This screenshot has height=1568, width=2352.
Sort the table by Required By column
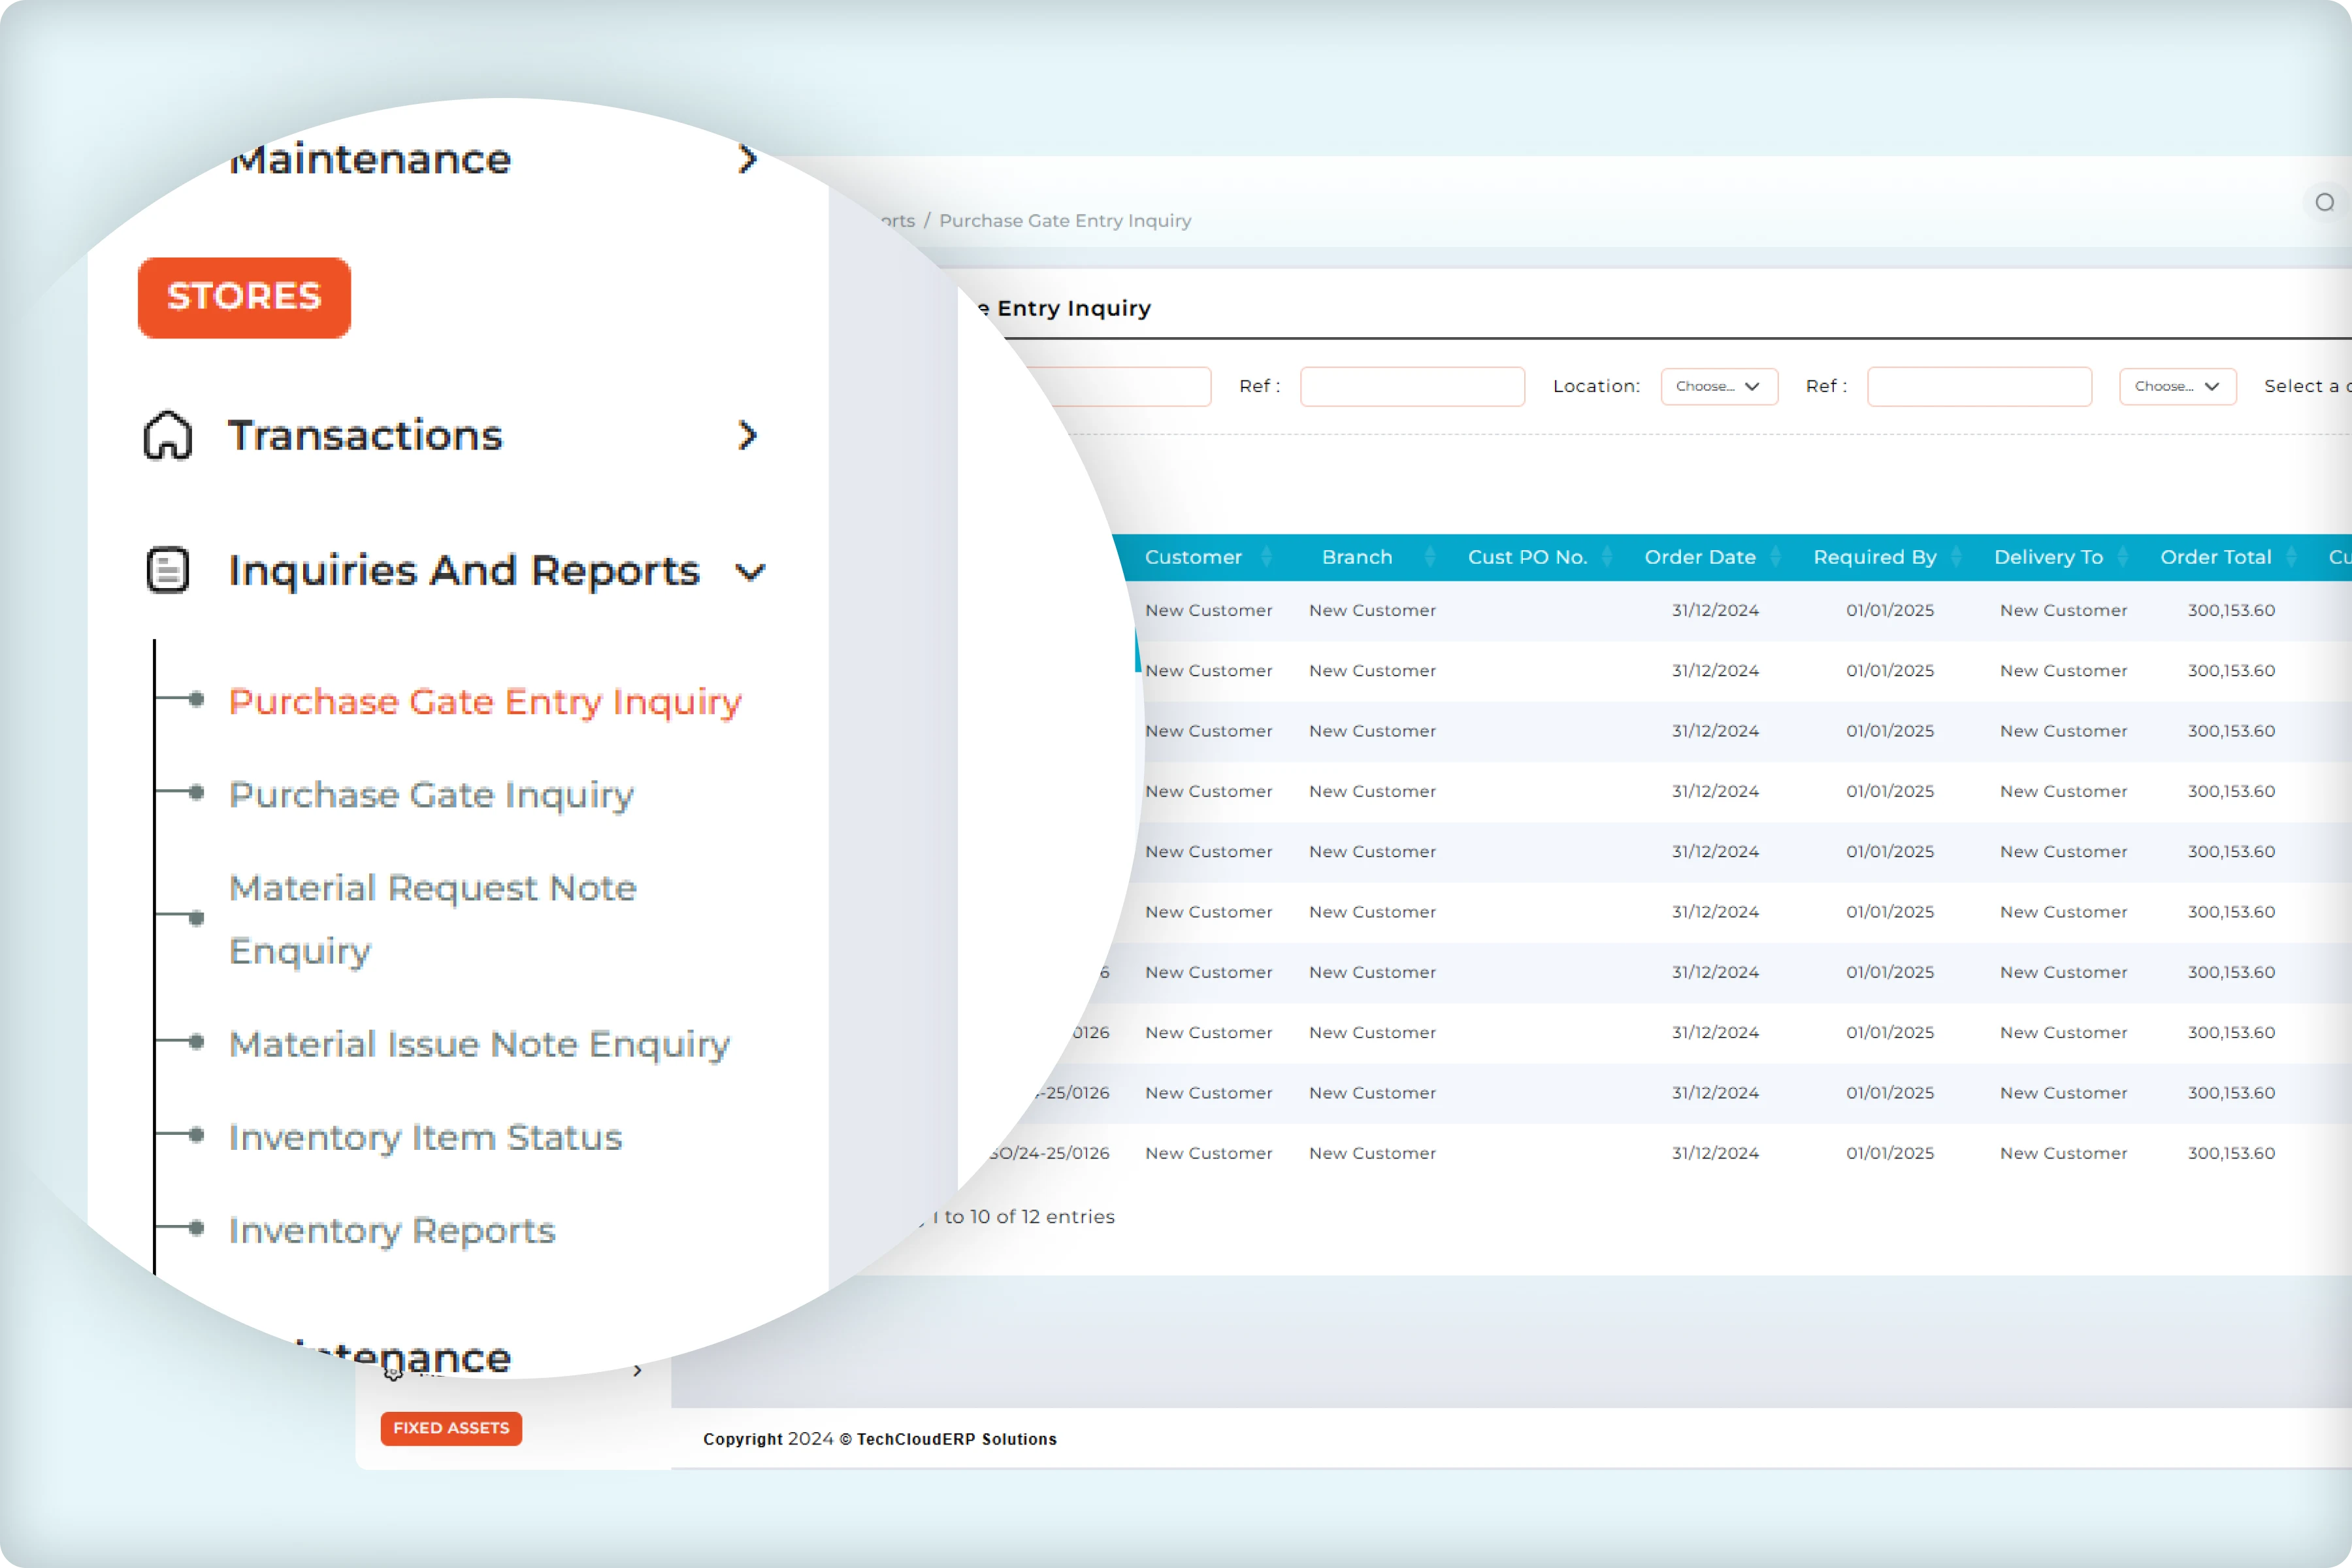click(x=1874, y=557)
